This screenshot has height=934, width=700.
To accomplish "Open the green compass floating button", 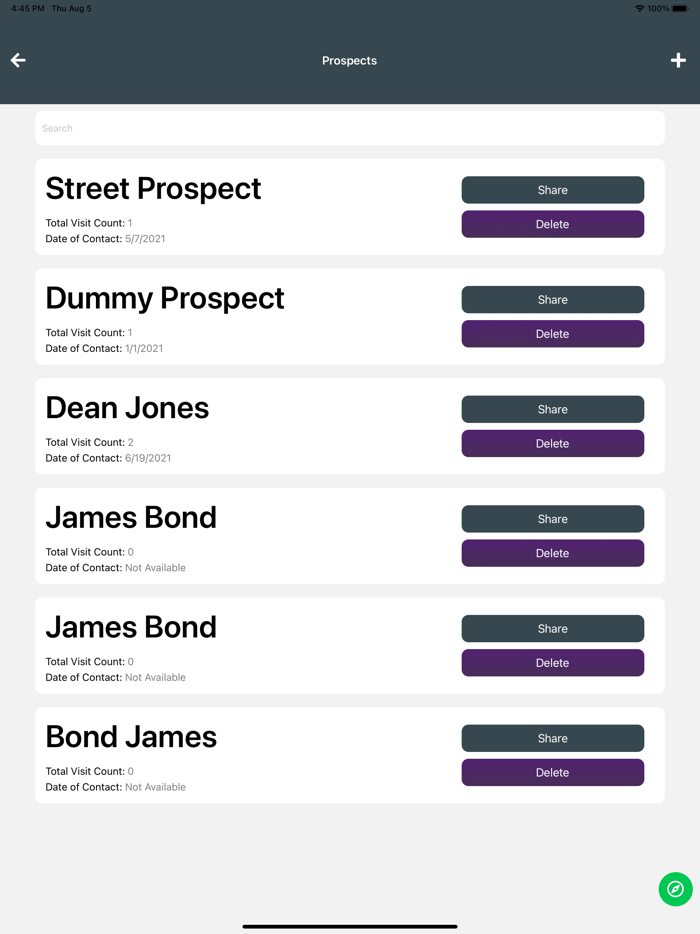I will pos(675,889).
